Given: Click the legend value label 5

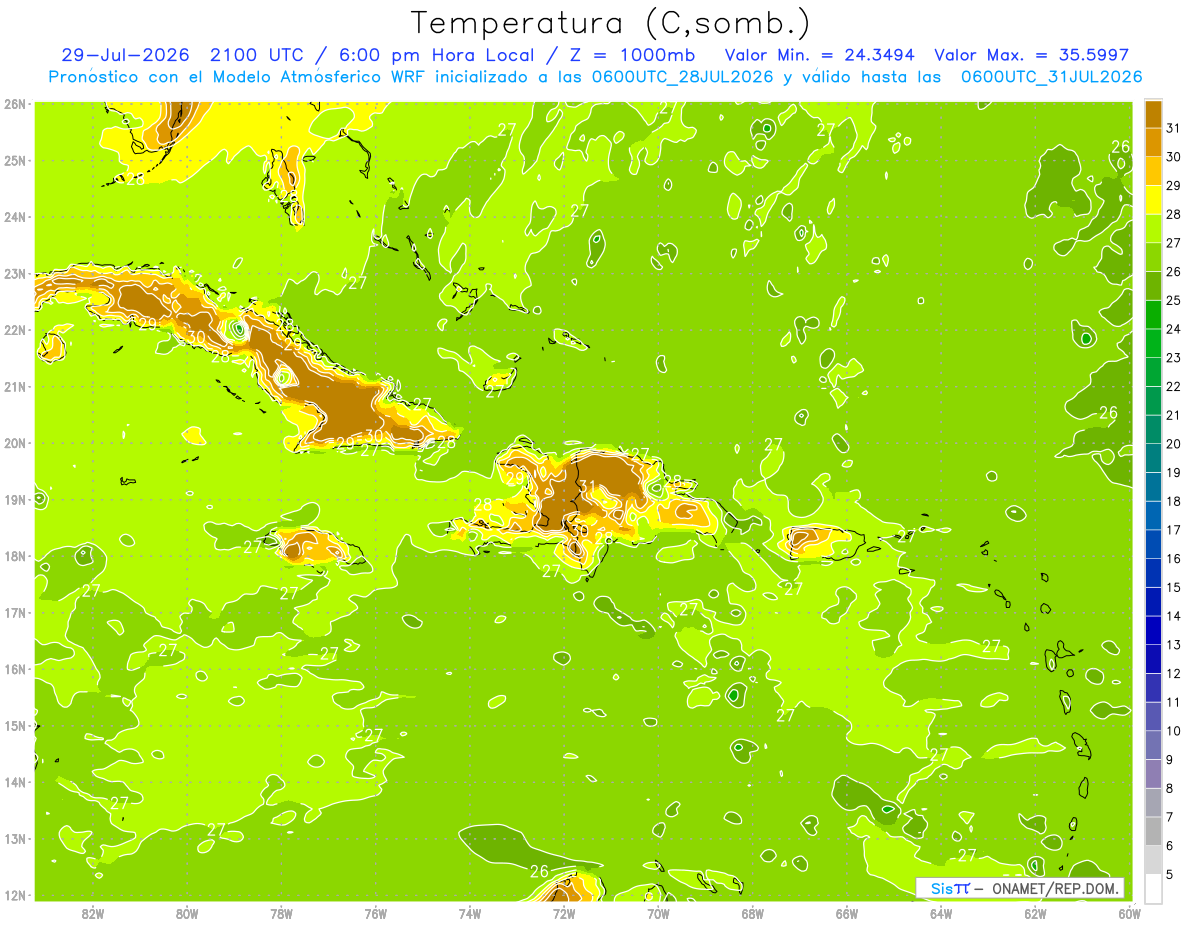Looking at the screenshot, I should [x=1170, y=873].
